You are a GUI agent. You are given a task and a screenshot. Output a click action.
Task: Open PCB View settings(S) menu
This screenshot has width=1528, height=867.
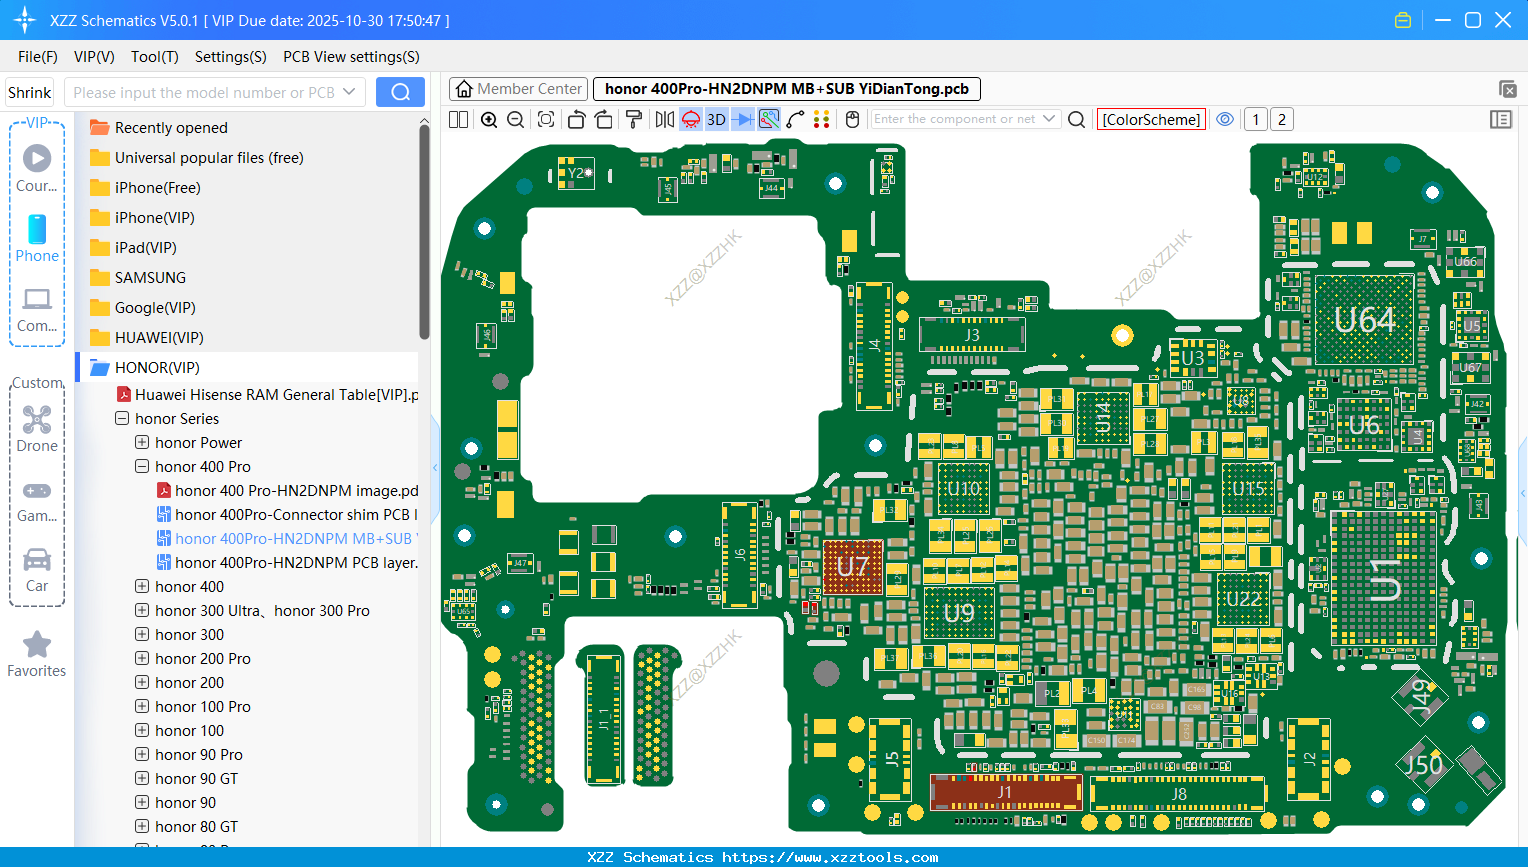tap(351, 57)
